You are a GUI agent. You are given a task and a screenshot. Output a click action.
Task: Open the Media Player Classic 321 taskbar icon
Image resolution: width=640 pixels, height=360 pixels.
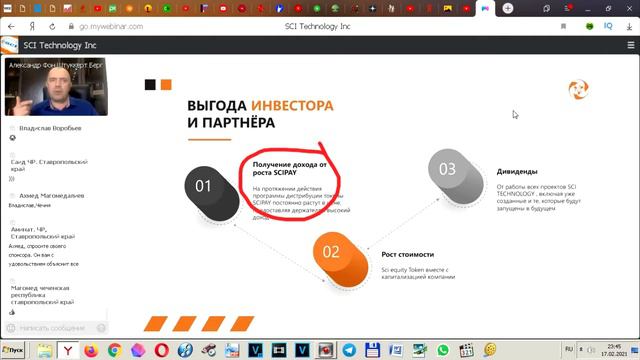pyautogui.click(x=466, y=350)
